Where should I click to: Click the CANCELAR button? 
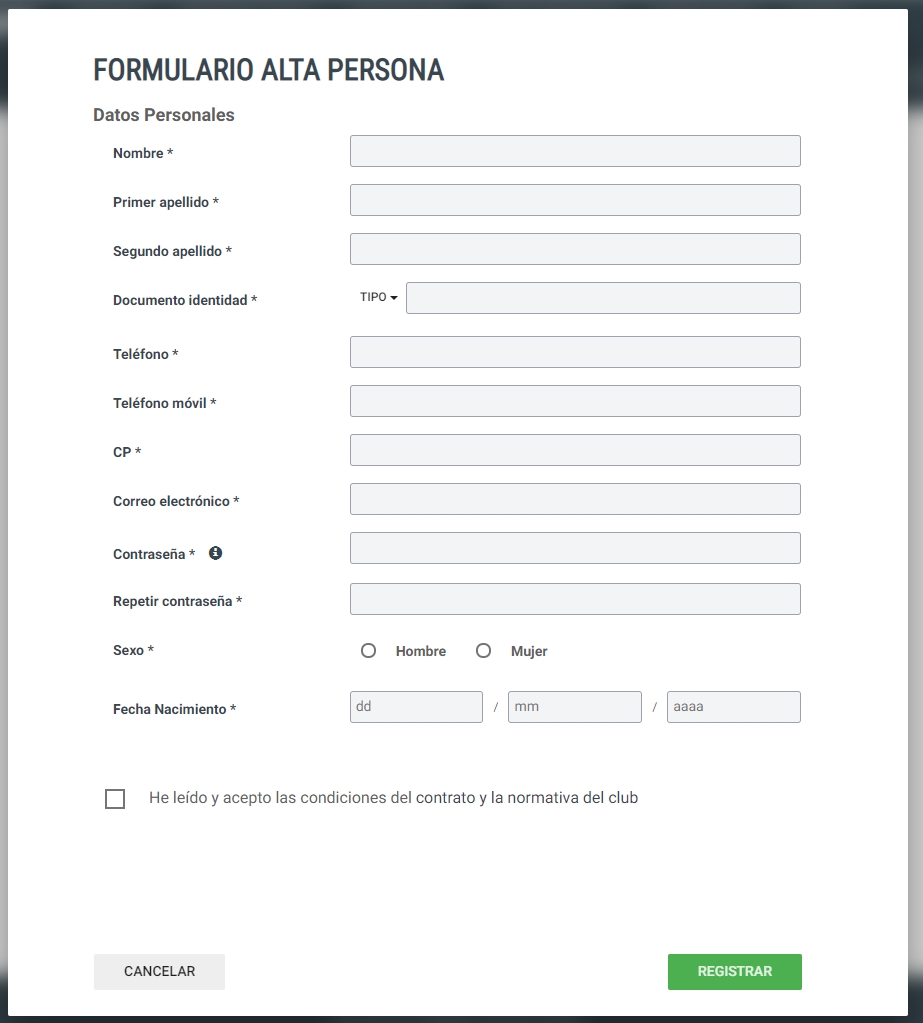(159, 971)
